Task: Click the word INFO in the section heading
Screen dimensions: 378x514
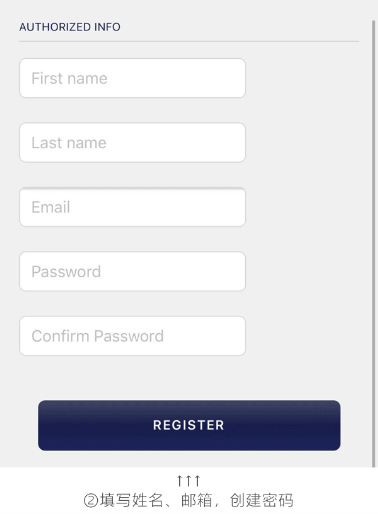Action: [x=107, y=27]
